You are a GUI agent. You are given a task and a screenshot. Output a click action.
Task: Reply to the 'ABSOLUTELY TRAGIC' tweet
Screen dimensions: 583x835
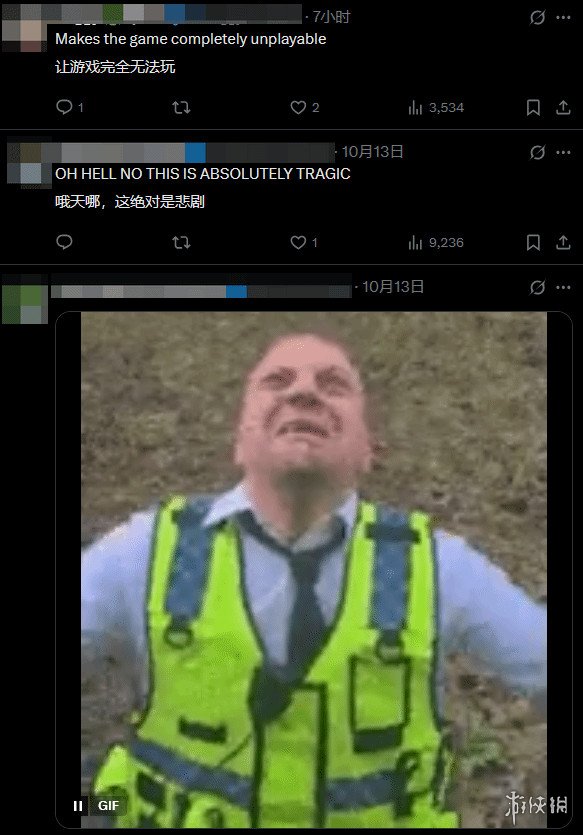(64, 242)
